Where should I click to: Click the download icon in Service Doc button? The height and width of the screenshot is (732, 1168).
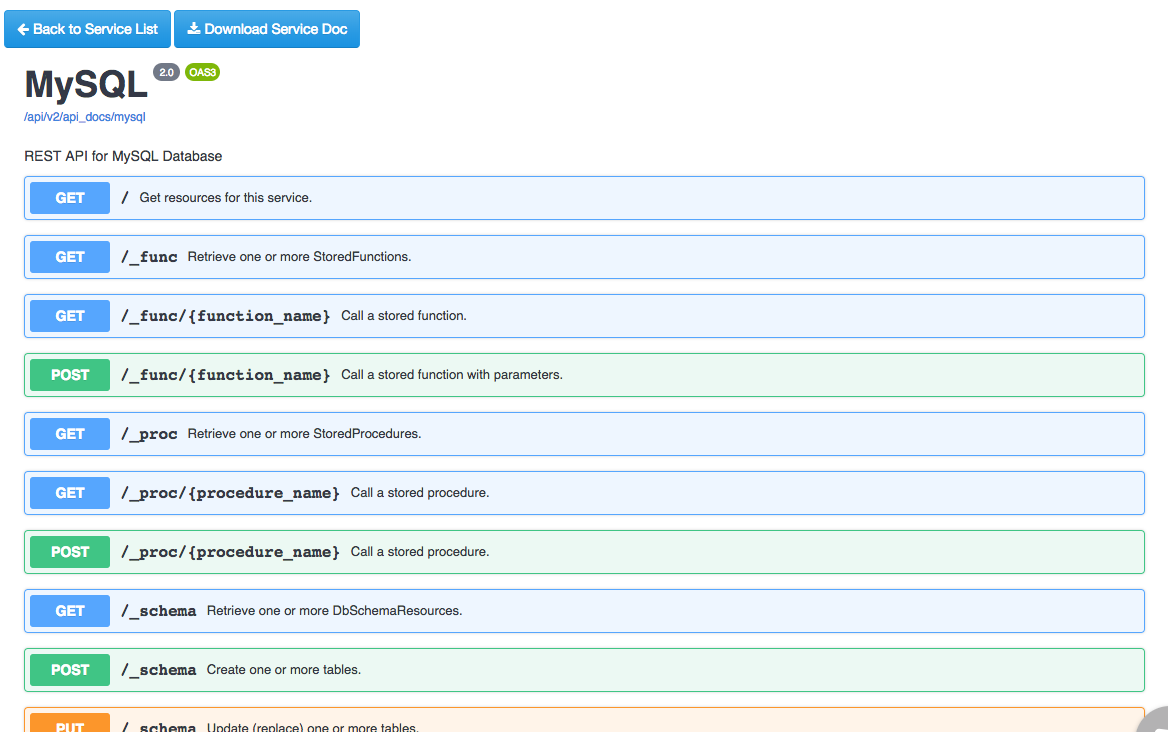194,29
